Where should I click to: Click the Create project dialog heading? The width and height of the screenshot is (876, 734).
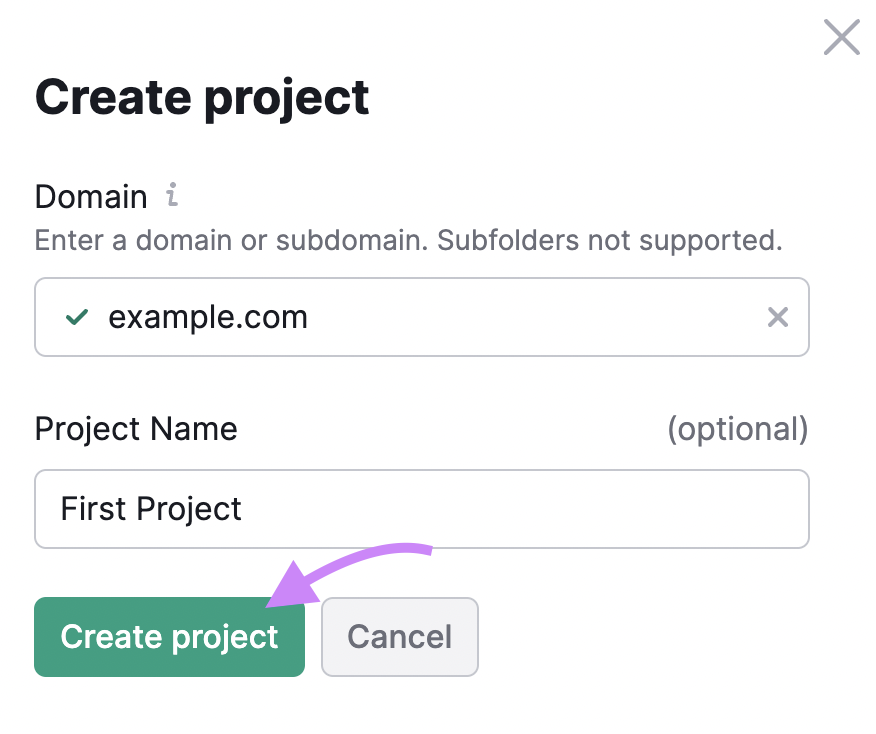pyautogui.click(x=202, y=97)
